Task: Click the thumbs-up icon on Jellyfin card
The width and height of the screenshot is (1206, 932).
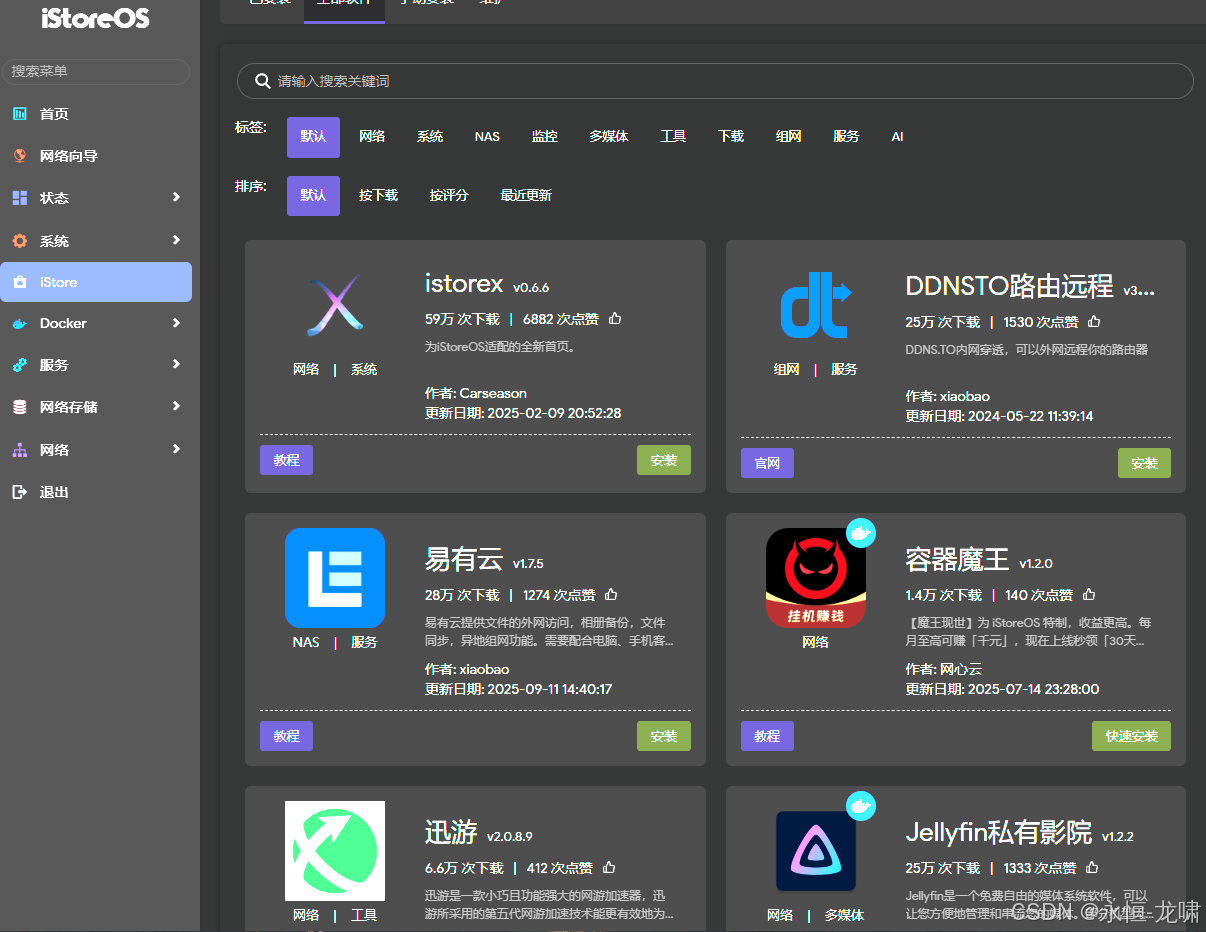Action: 1092,868
